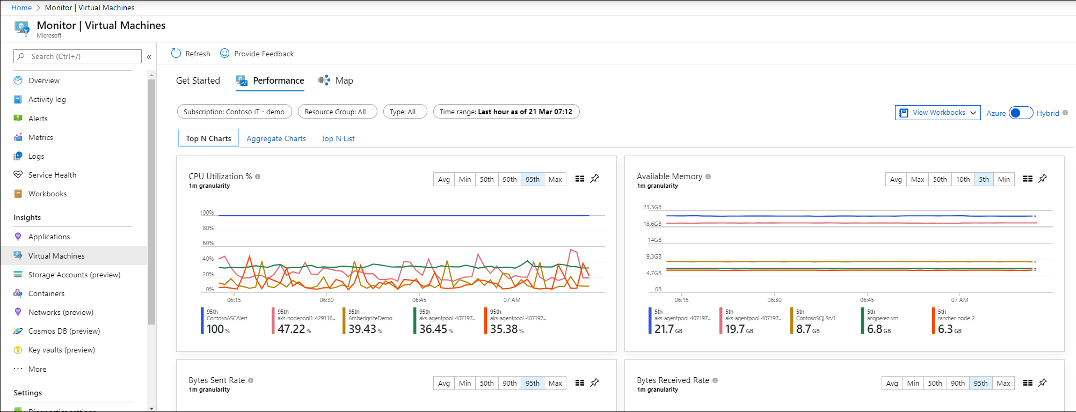This screenshot has width=1076, height=412.
Task: Click Available Memory info icon
Action: coord(707,176)
